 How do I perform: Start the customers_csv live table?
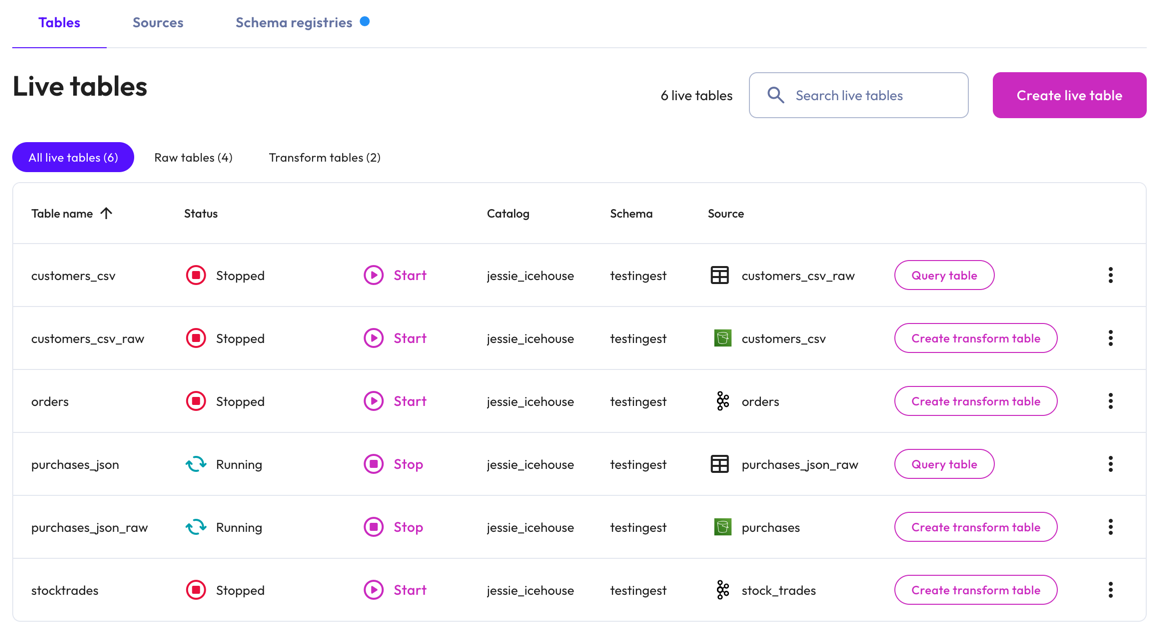coord(396,275)
